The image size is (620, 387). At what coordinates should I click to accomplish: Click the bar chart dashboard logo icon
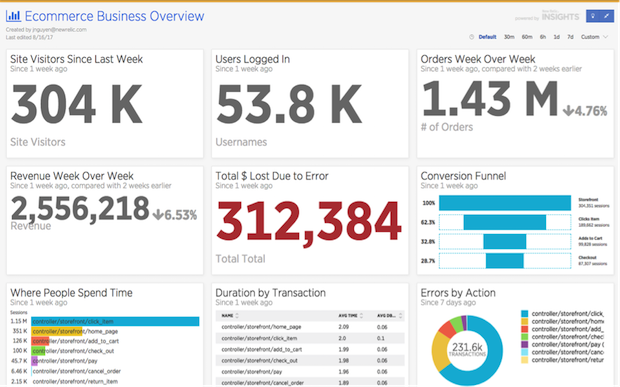point(13,16)
